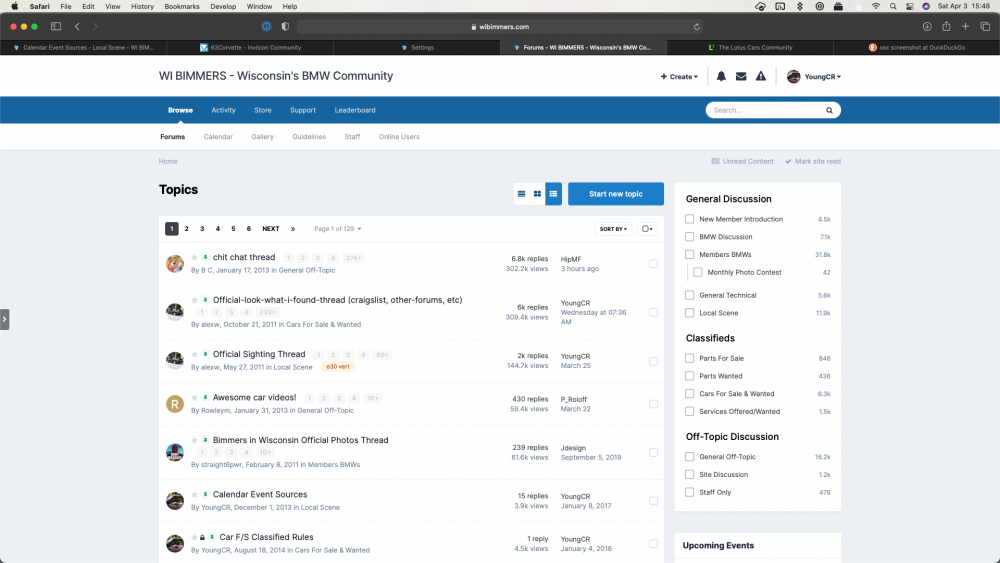
Task: Open the notifications bell icon
Action: coord(721,77)
